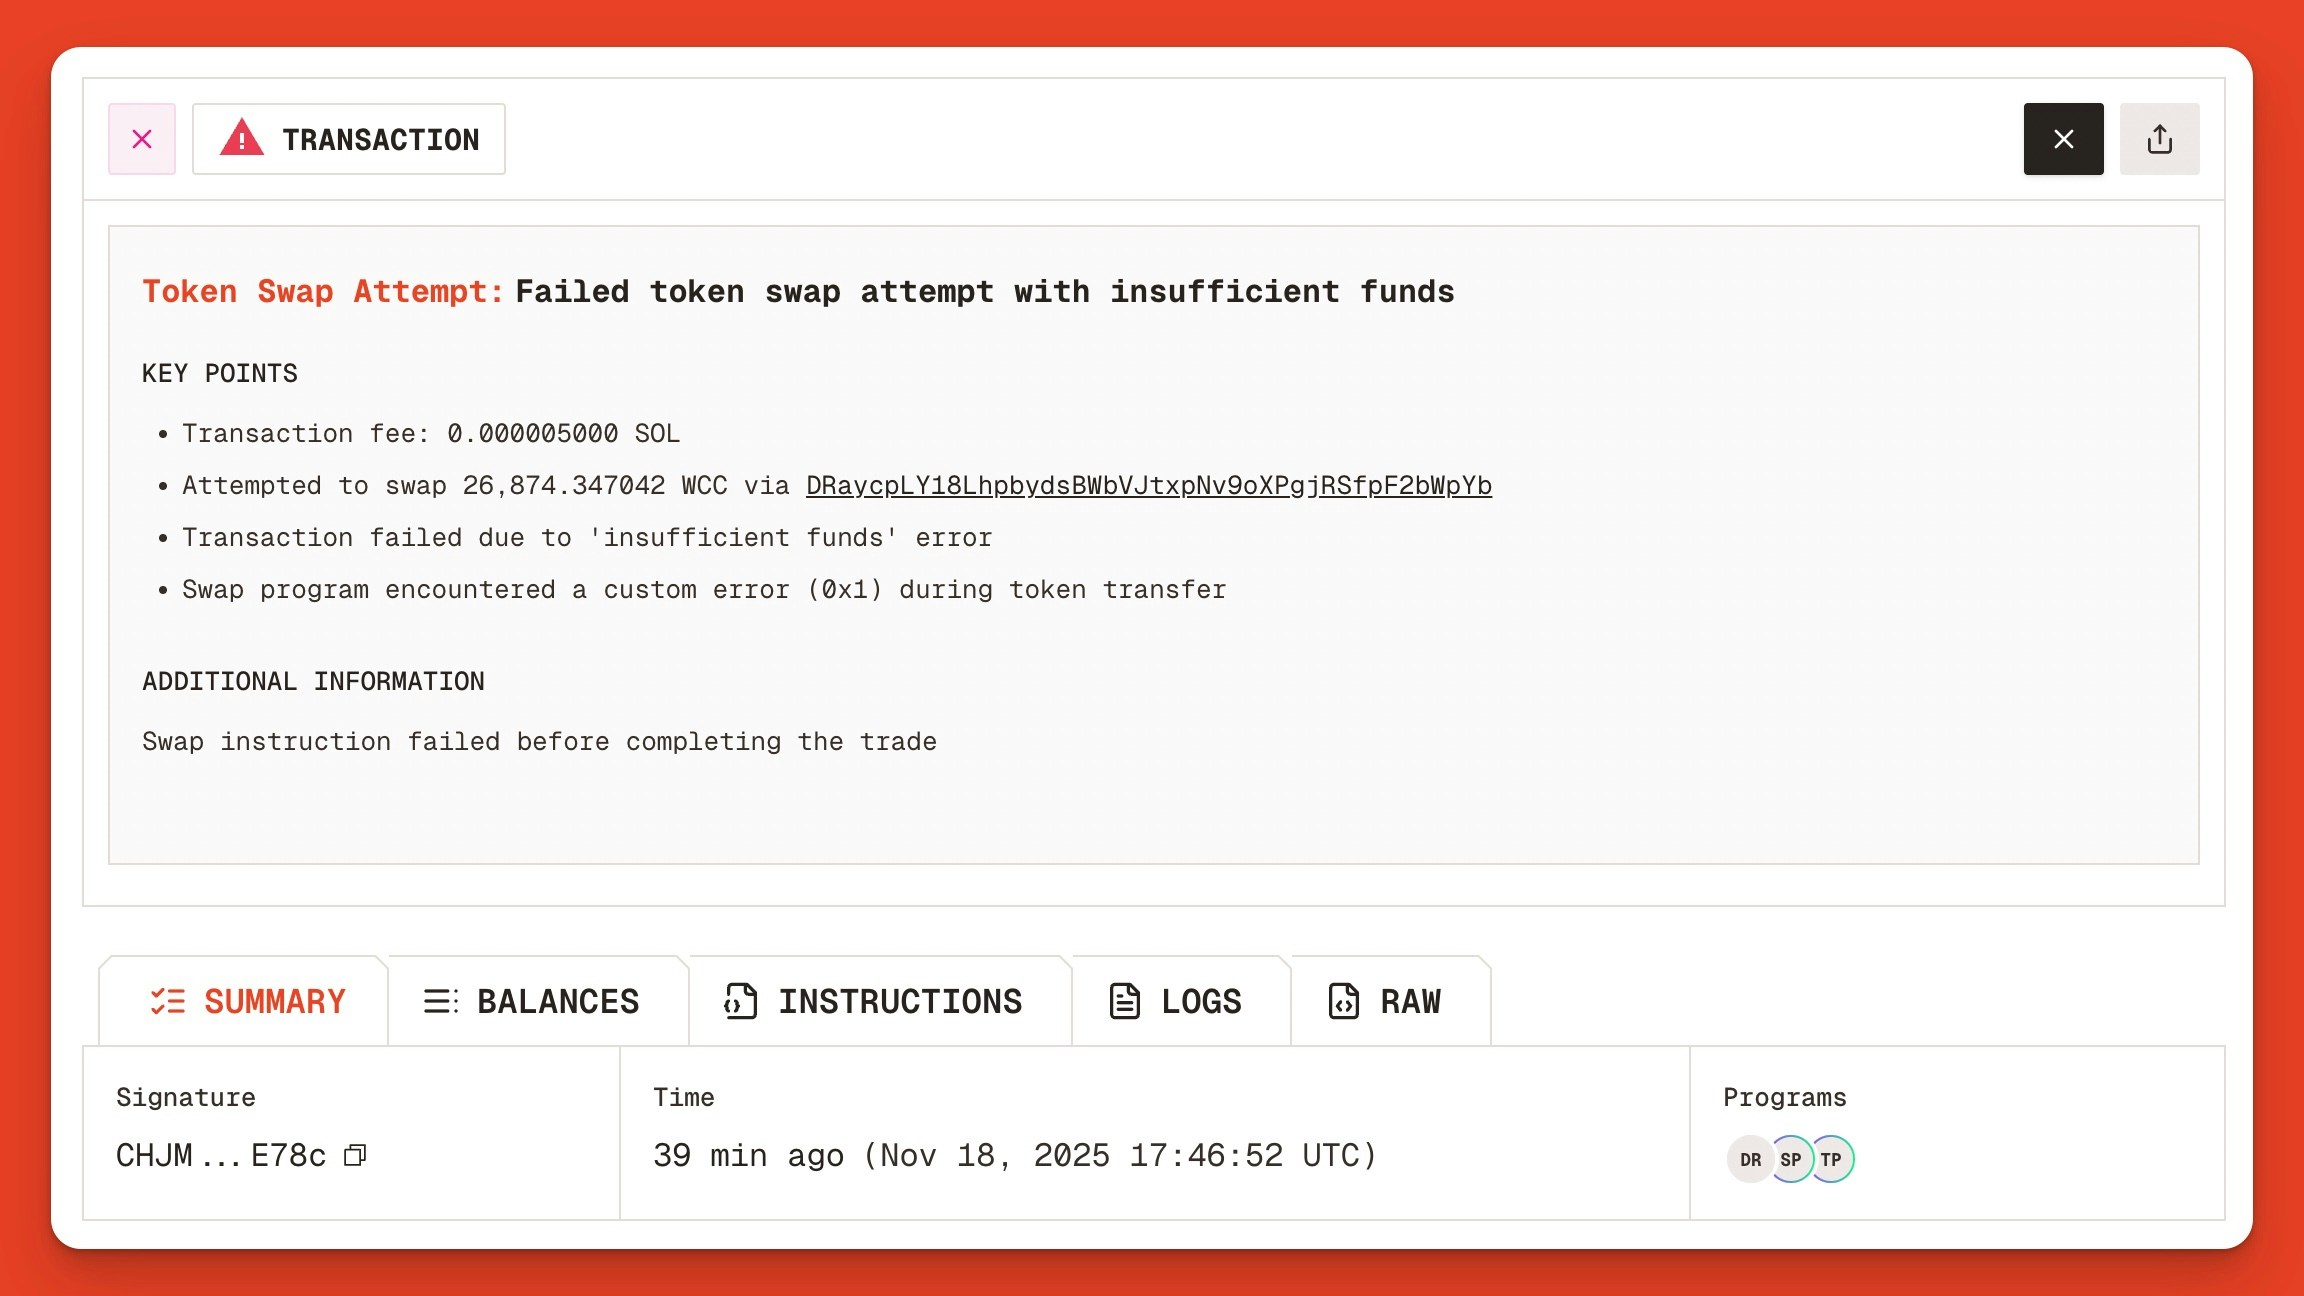
Task: Dismiss panel with the pink X button
Action: pyautogui.click(x=142, y=138)
